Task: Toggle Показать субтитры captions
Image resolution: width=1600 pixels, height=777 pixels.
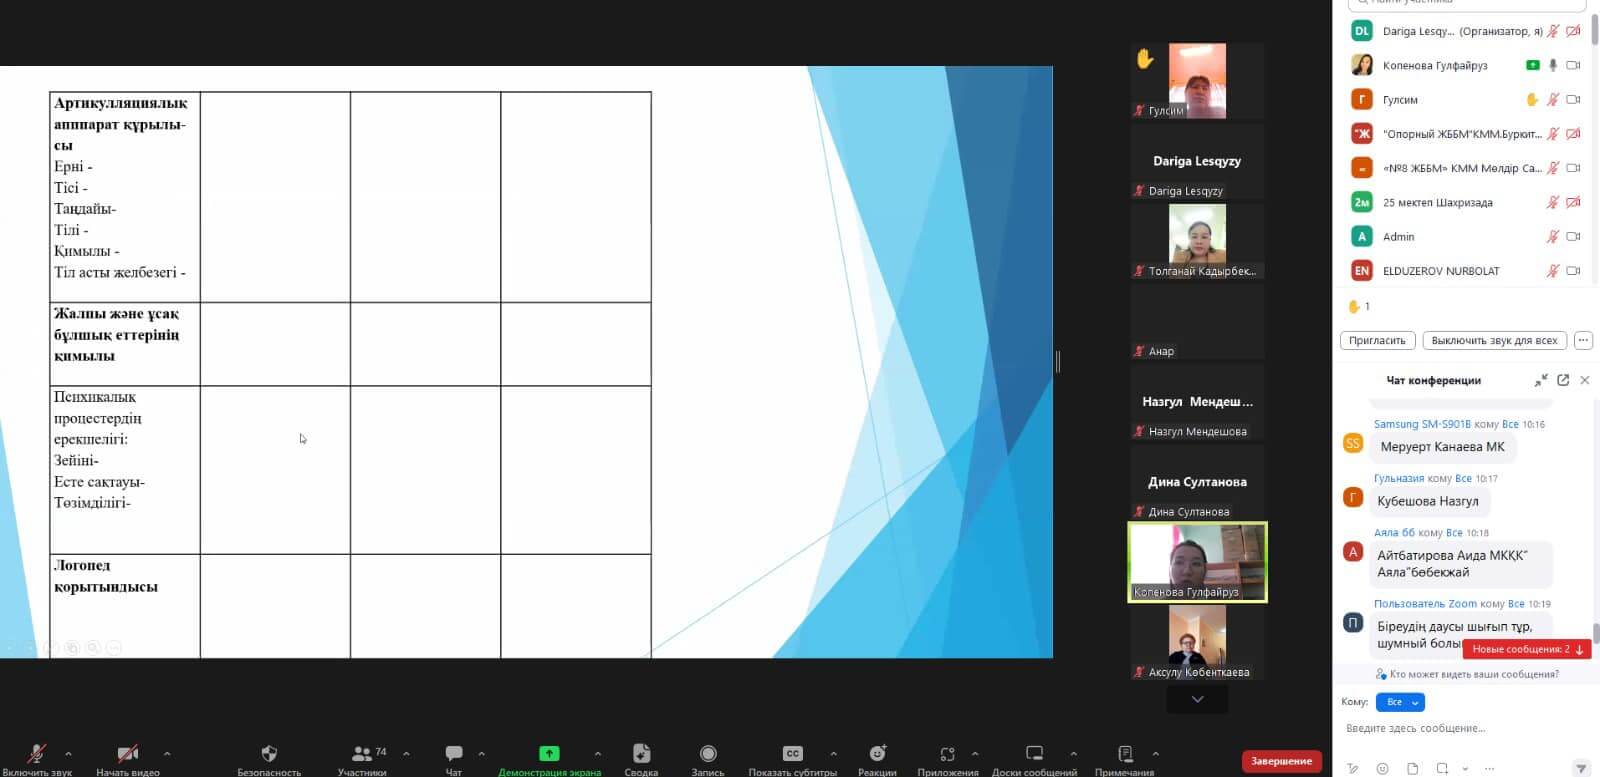Action: (792, 754)
